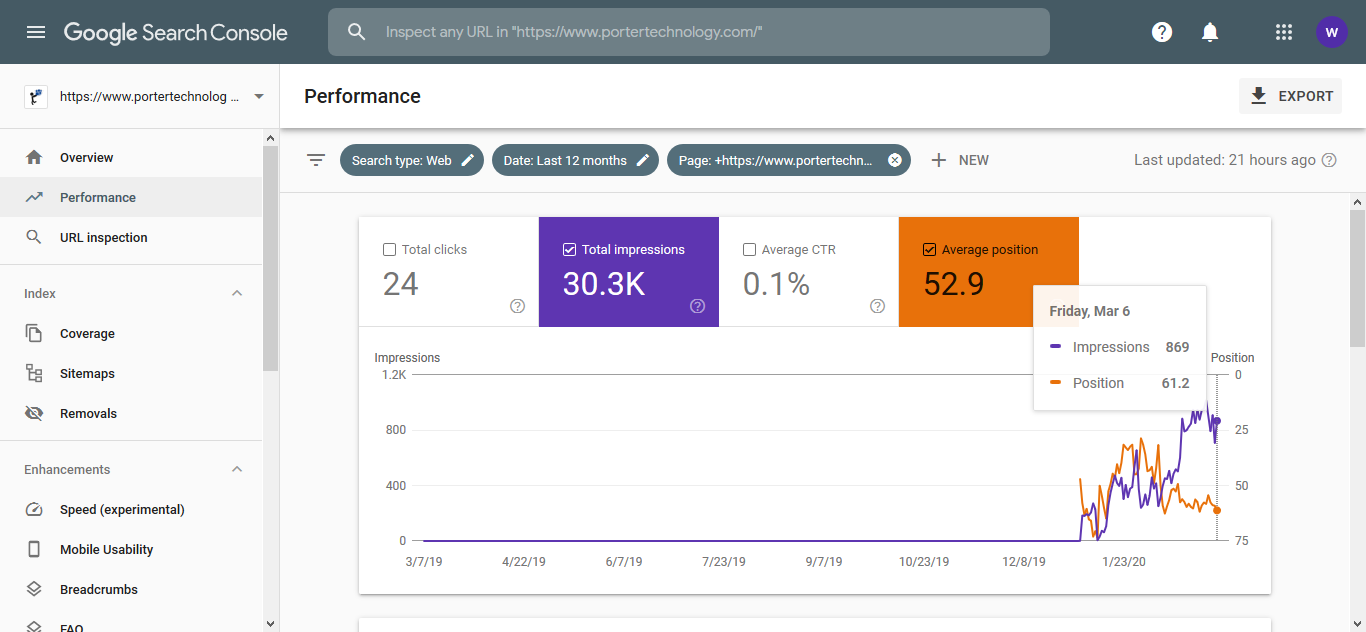
Task: Open Breadcrumbs enhancement report
Action: point(131,589)
